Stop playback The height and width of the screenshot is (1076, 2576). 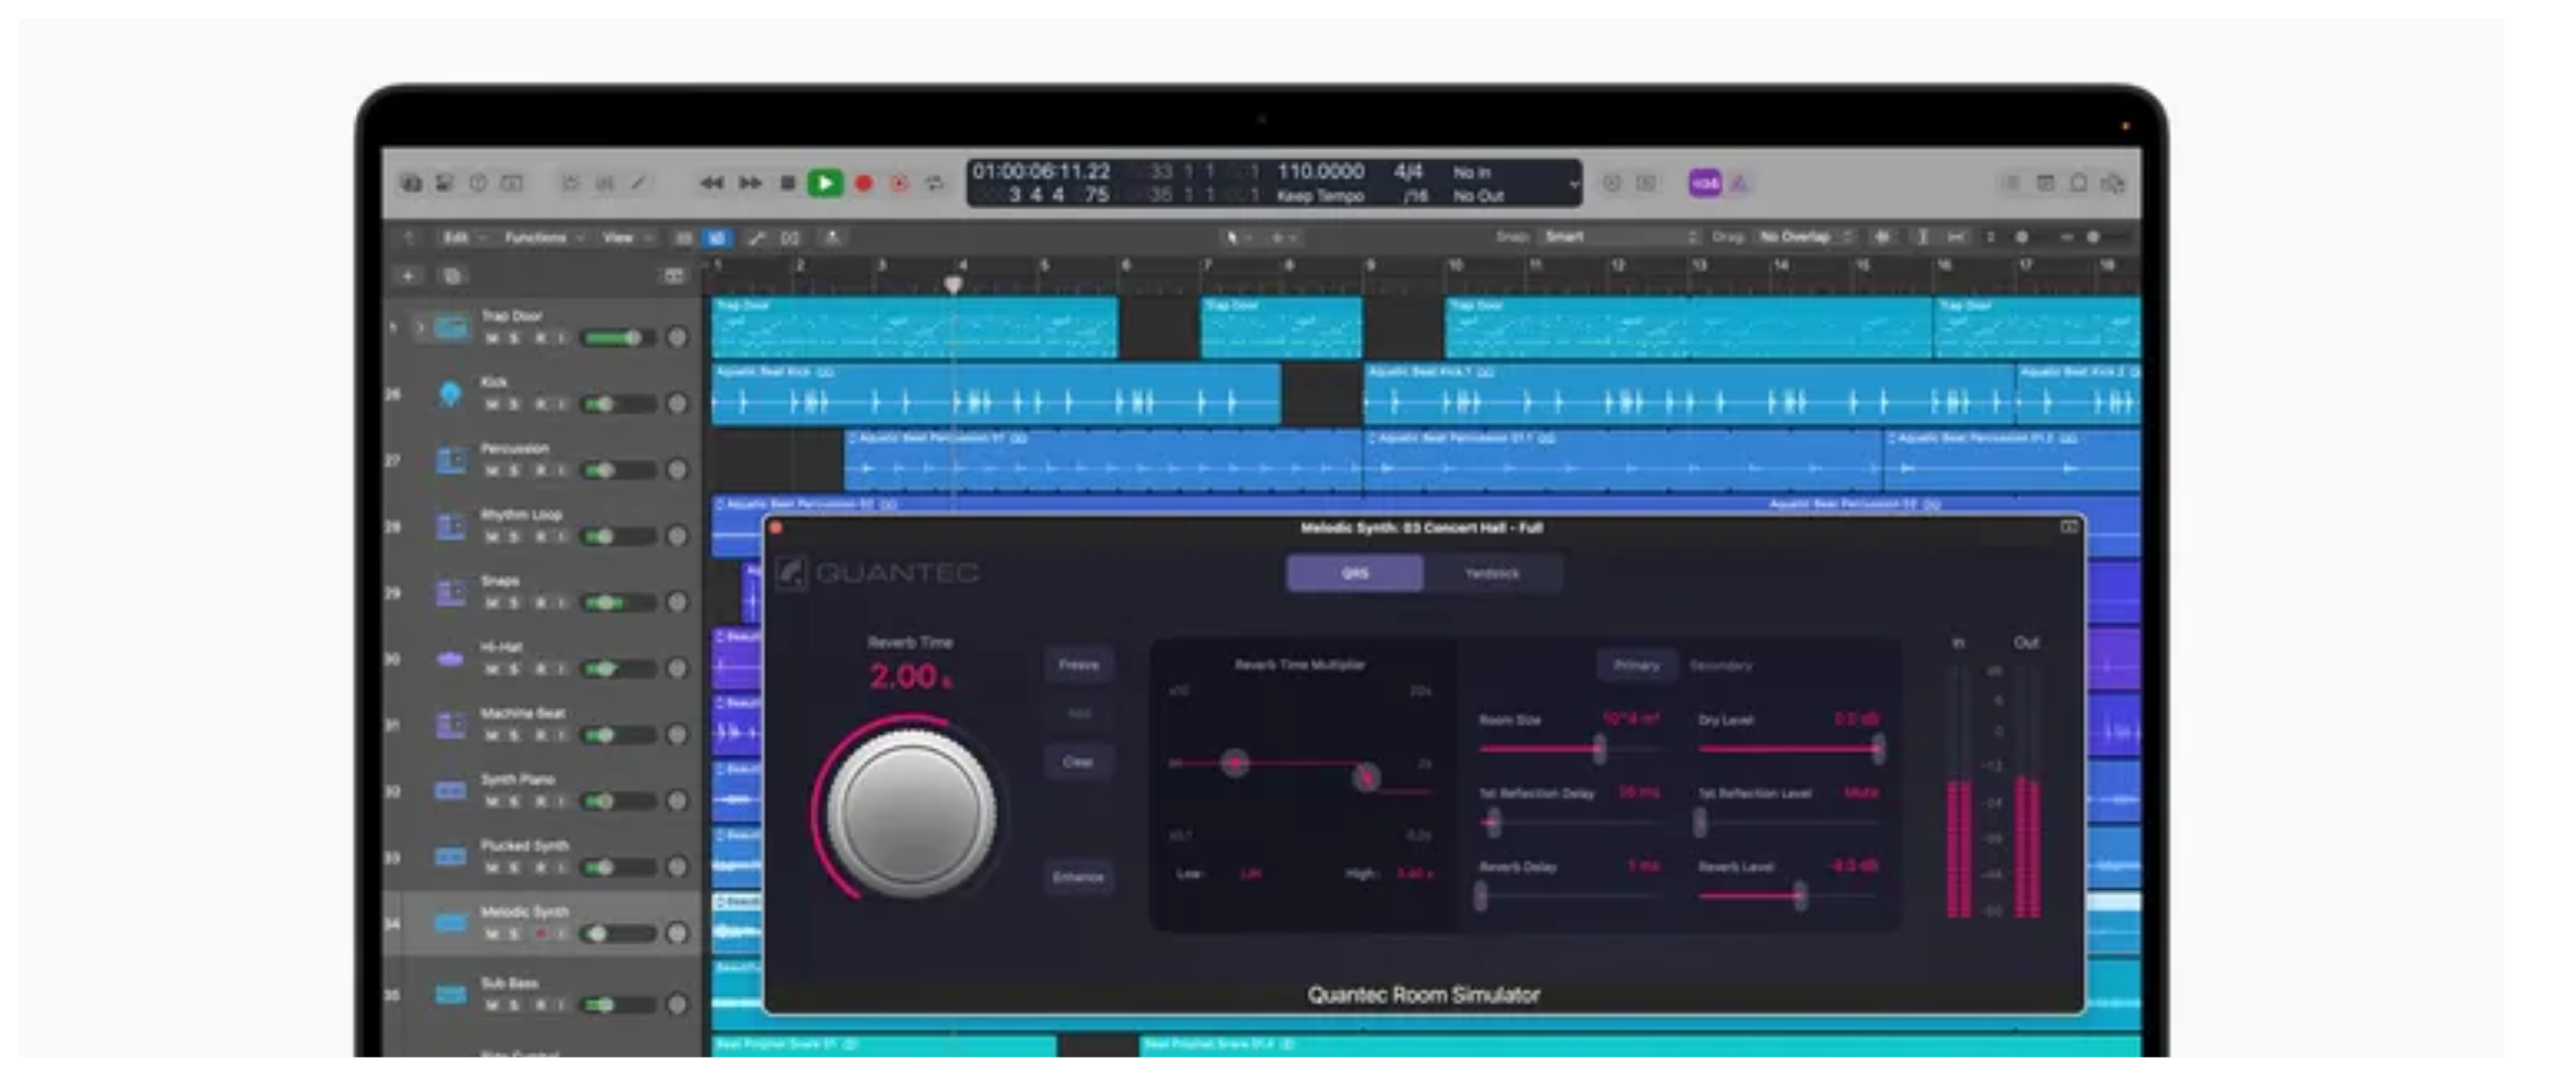tap(788, 183)
